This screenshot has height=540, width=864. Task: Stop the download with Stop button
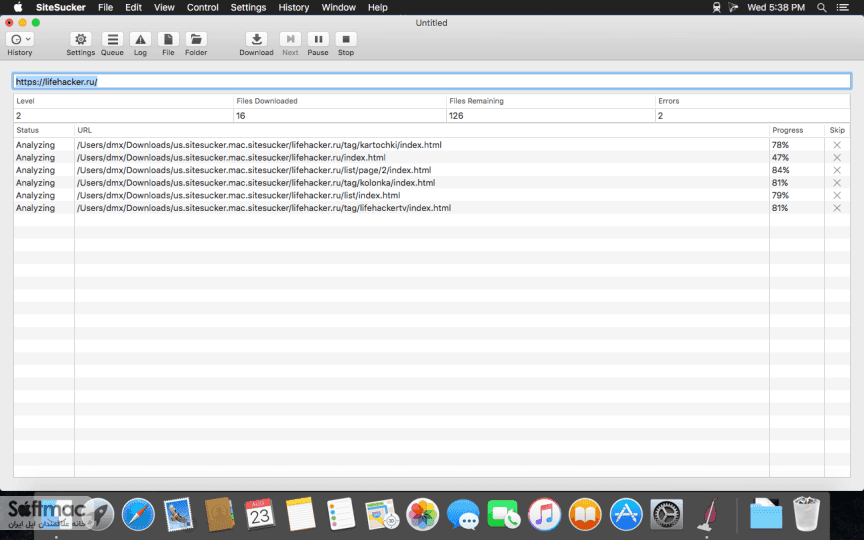tap(346, 40)
